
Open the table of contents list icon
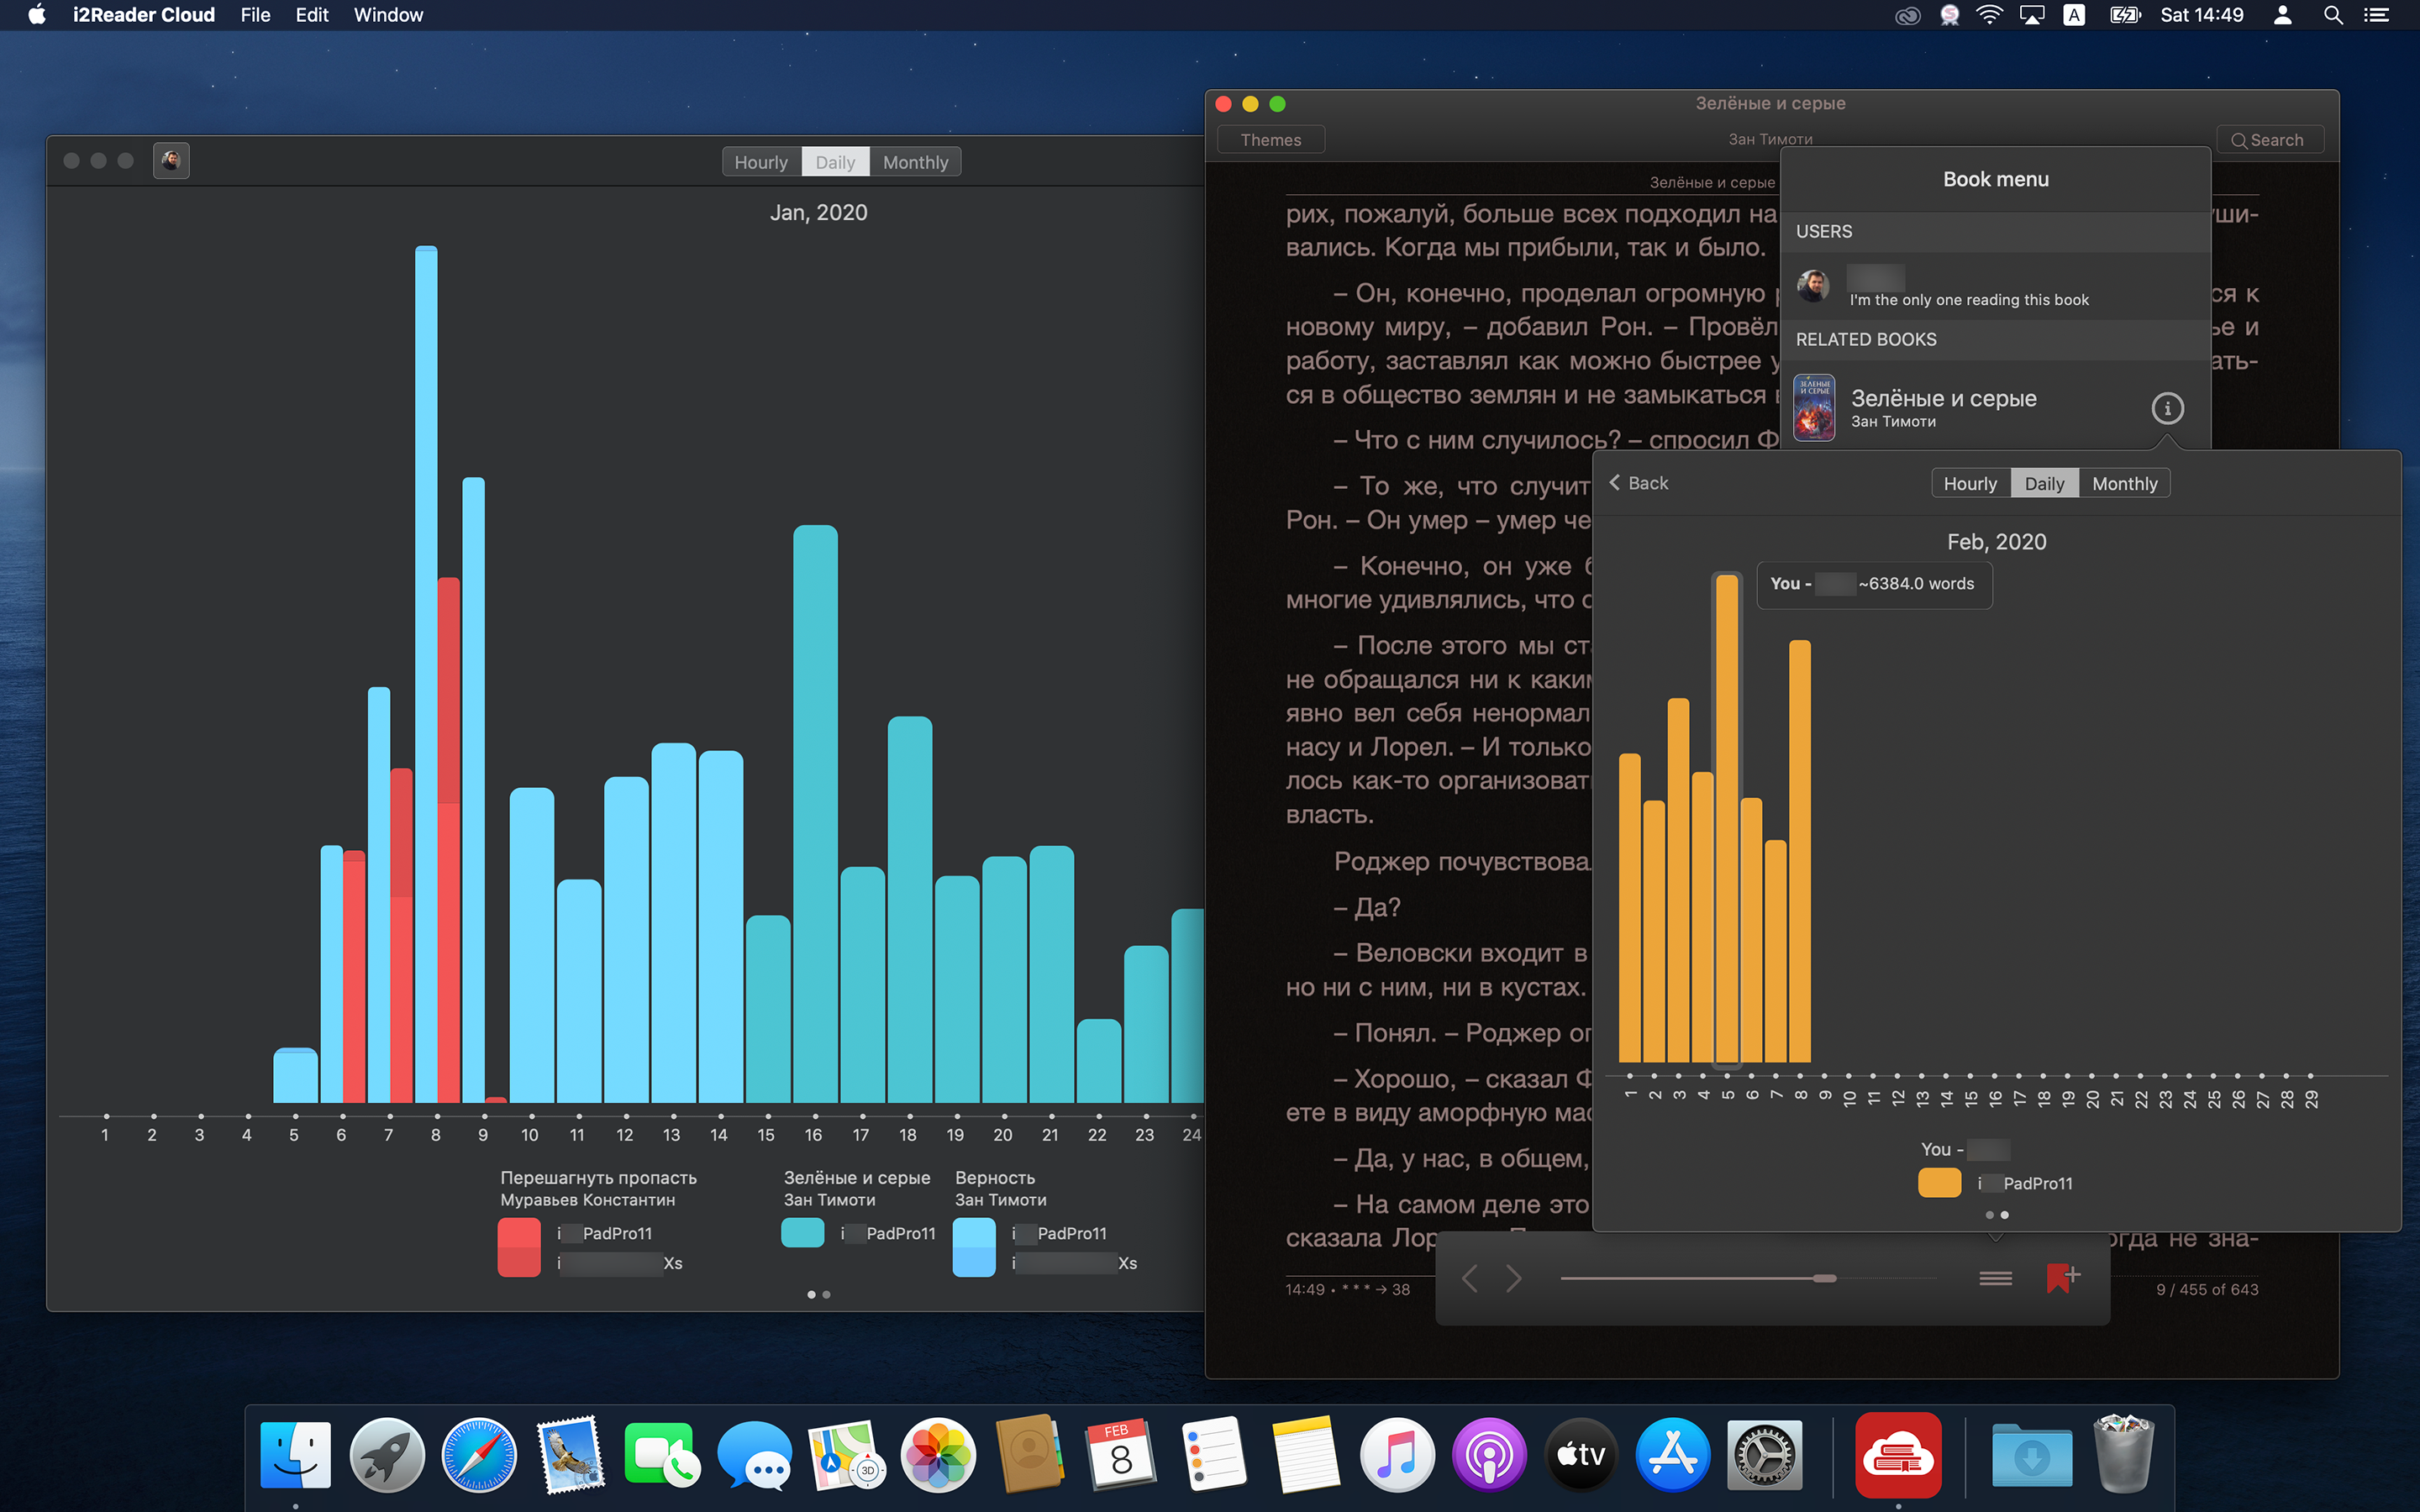[1995, 1278]
